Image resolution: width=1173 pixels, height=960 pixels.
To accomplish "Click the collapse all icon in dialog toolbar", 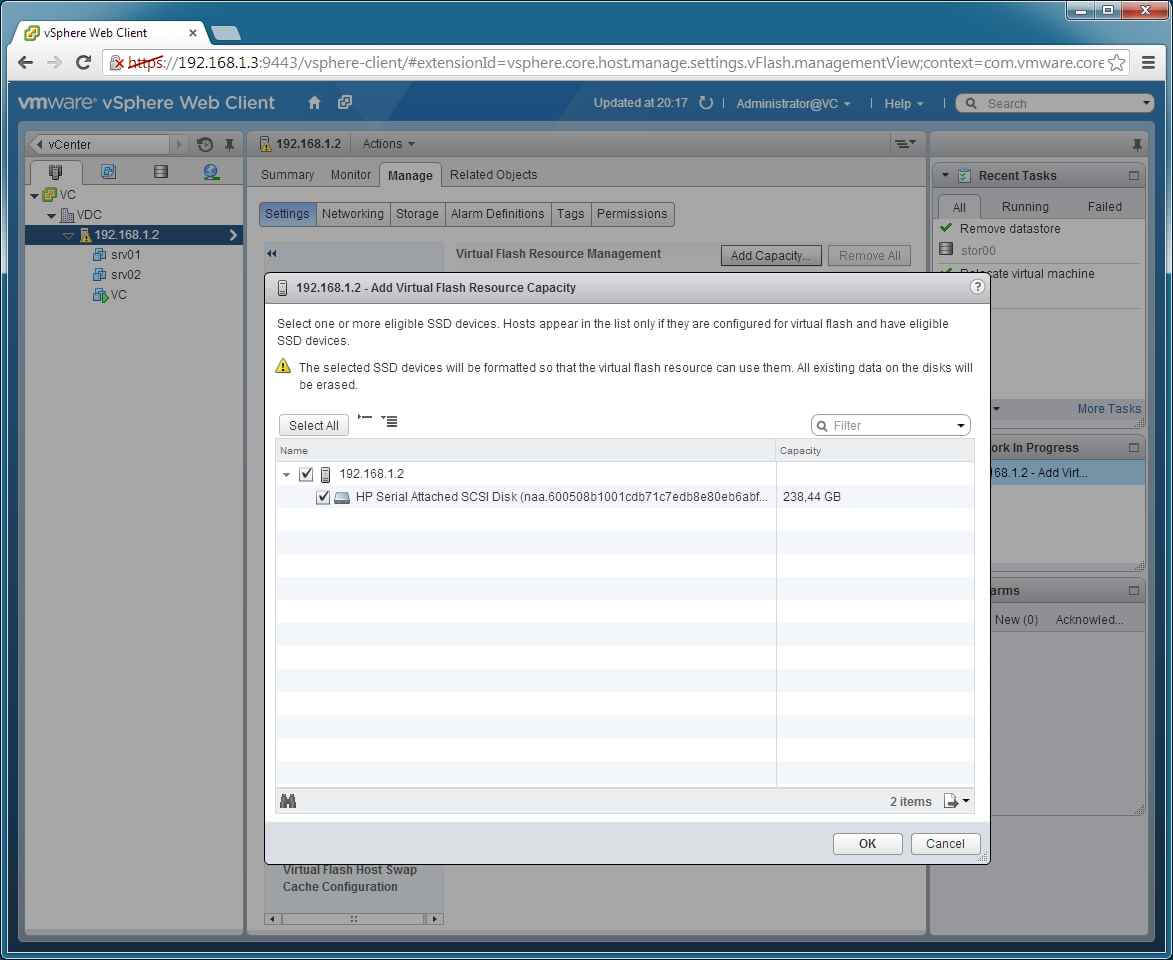I will click(x=365, y=418).
